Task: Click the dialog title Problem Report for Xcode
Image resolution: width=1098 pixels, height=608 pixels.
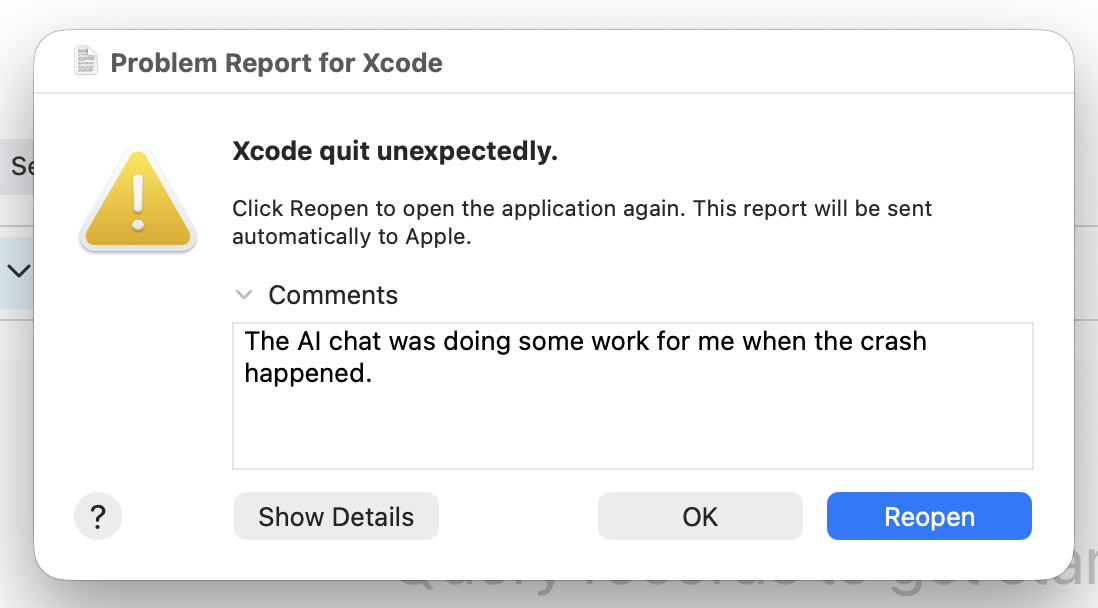Action: point(278,63)
